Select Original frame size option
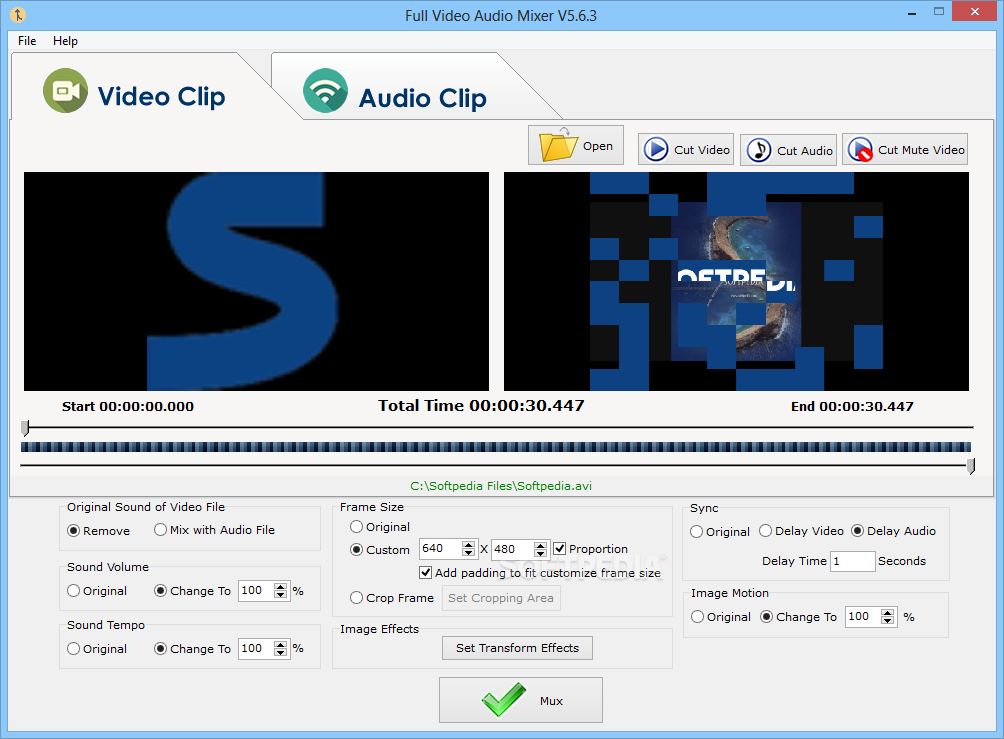Image resolution: width=1004 pixels, height=739 pixels. pos(380,526)
